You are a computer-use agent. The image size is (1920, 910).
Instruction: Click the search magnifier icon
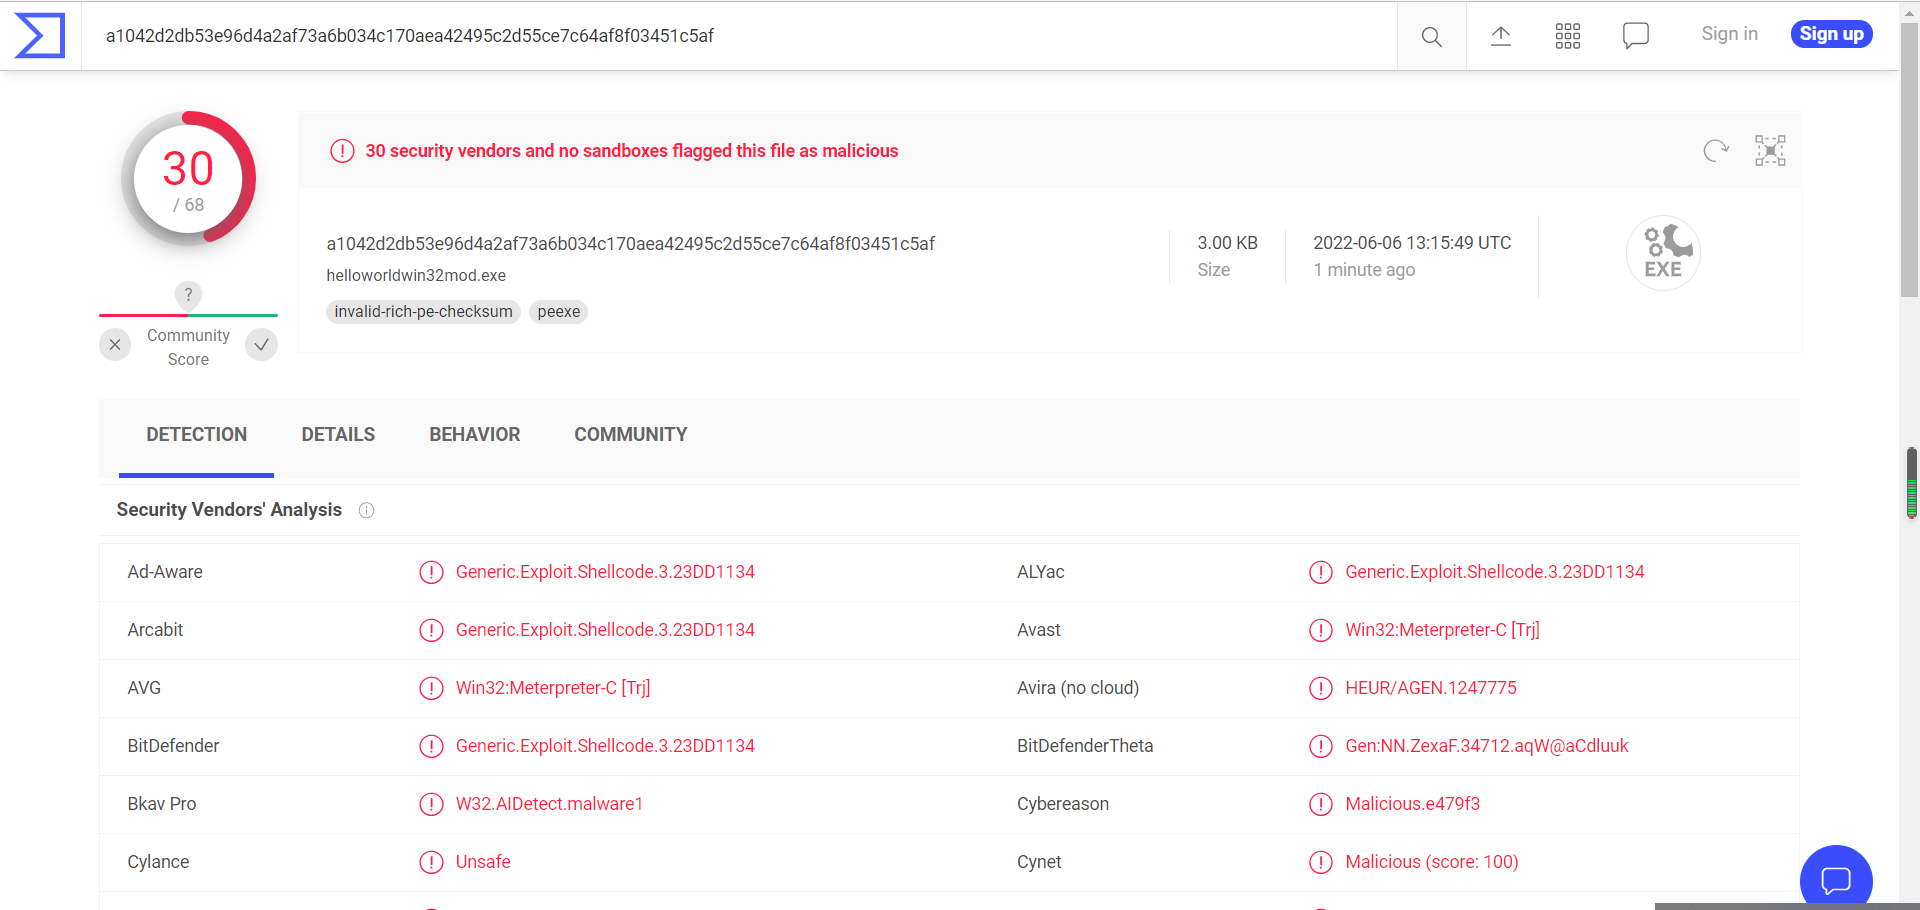1431,37
